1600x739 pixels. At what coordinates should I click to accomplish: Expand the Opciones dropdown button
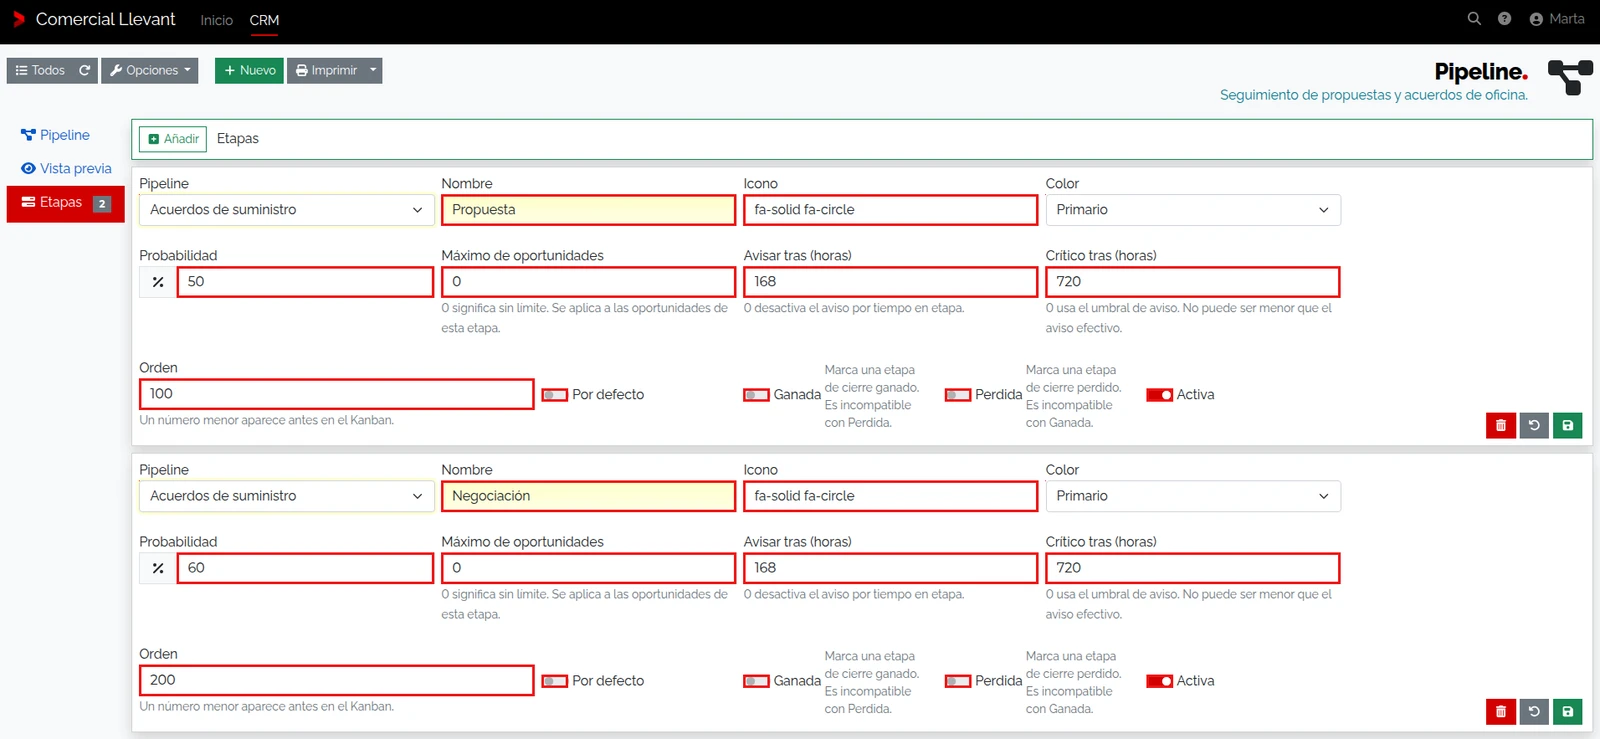[150, 70]
